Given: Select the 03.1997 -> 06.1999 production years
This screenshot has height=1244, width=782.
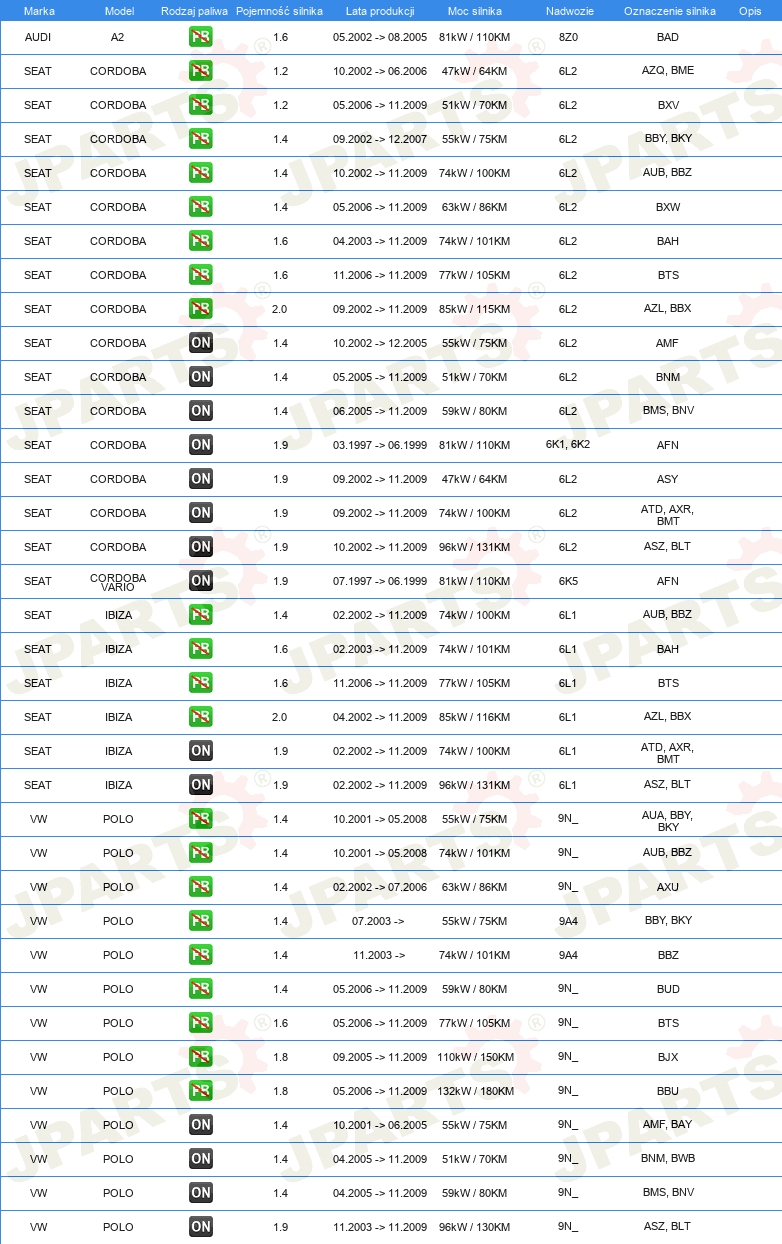Looking at the screenshot, I should point(380,445).
